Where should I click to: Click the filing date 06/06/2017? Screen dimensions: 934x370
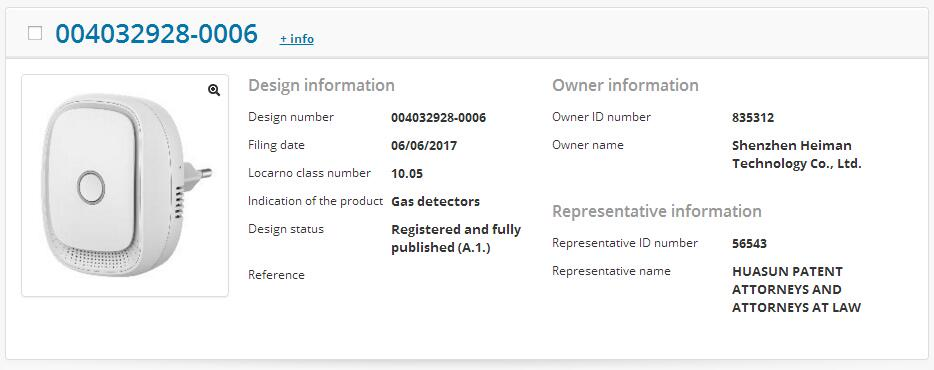tap(424, 145)
